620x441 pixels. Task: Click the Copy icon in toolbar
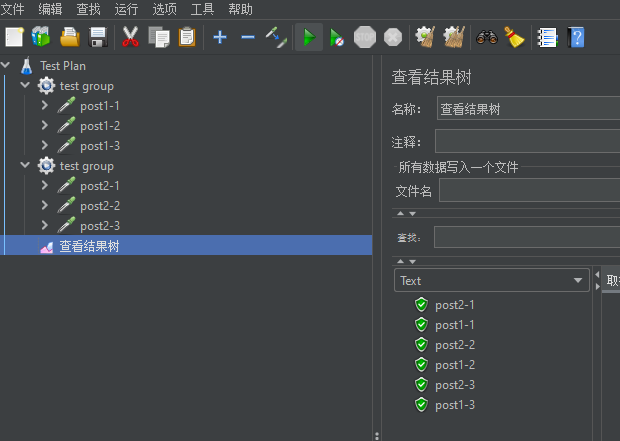click(x=159, y=37)
